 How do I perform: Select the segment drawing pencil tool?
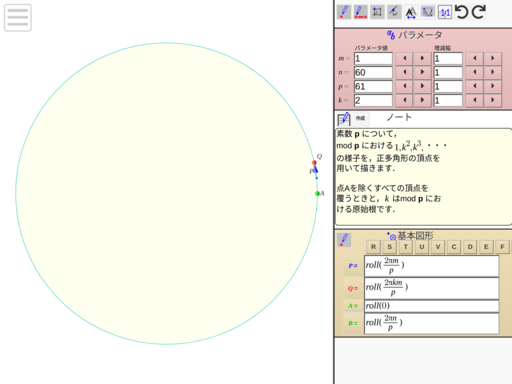(x=360, y=12)
